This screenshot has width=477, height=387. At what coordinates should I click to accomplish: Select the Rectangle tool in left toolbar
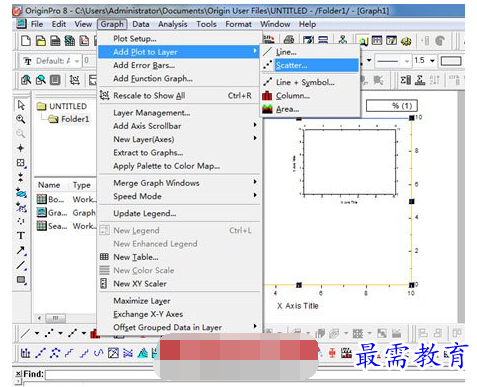pos(21,280)
